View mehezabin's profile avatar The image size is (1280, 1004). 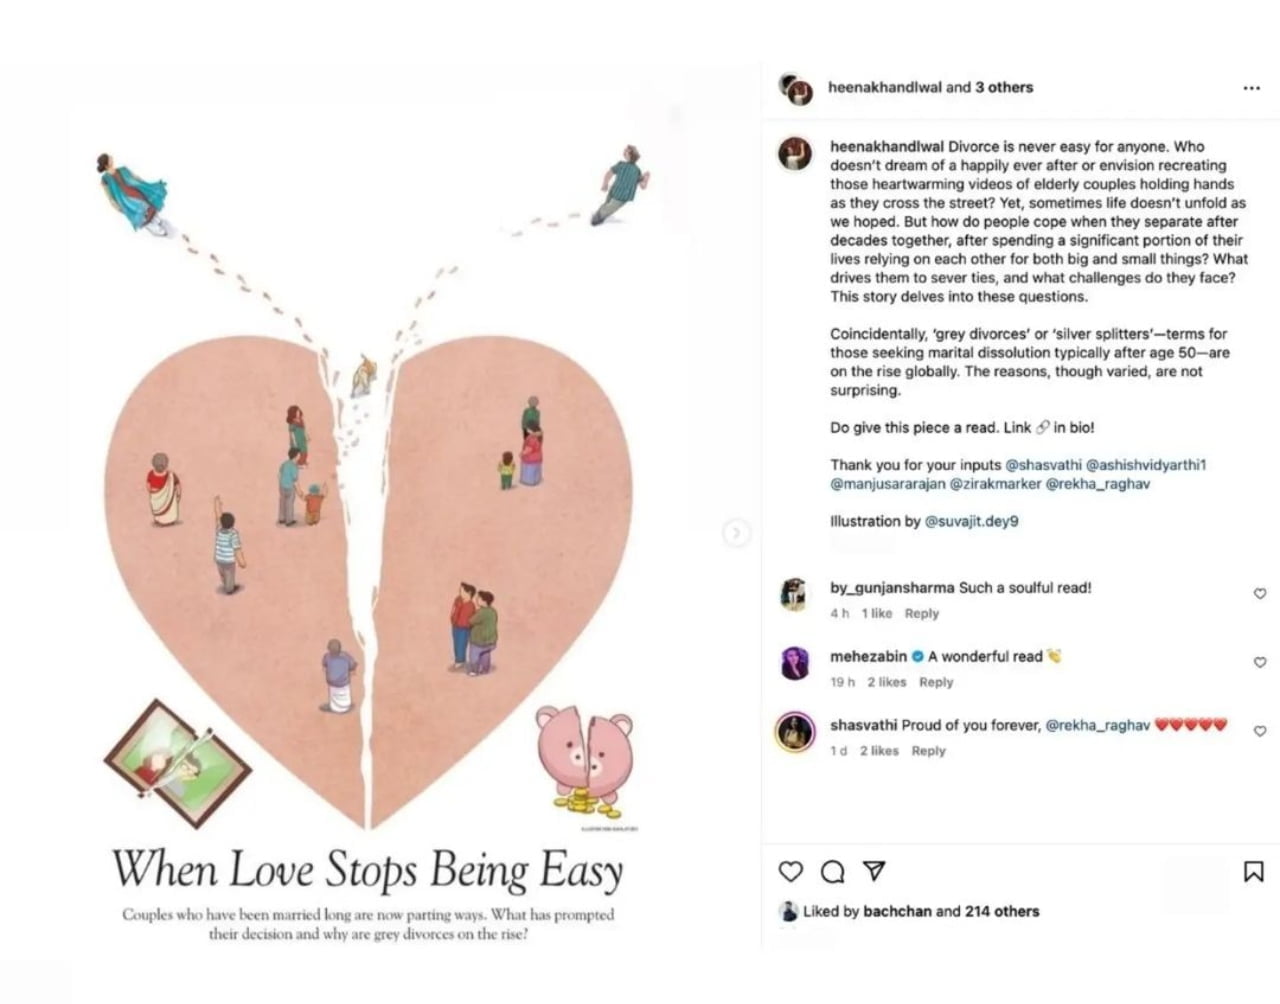795,663
